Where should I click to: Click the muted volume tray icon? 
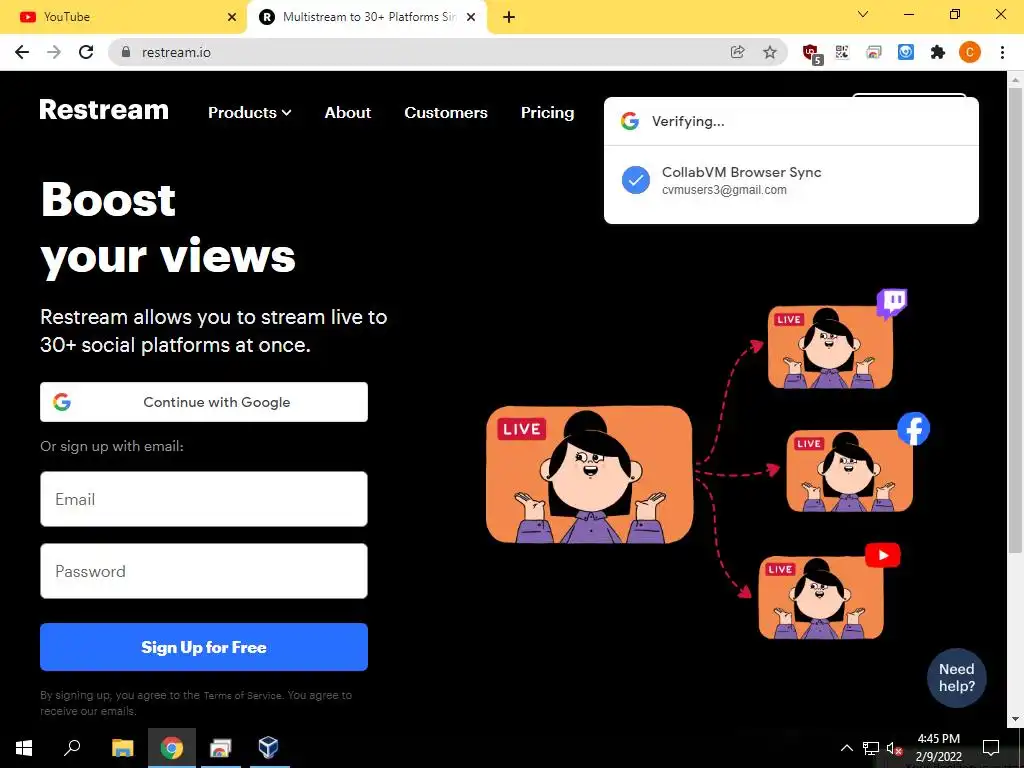tap(894, 748)
